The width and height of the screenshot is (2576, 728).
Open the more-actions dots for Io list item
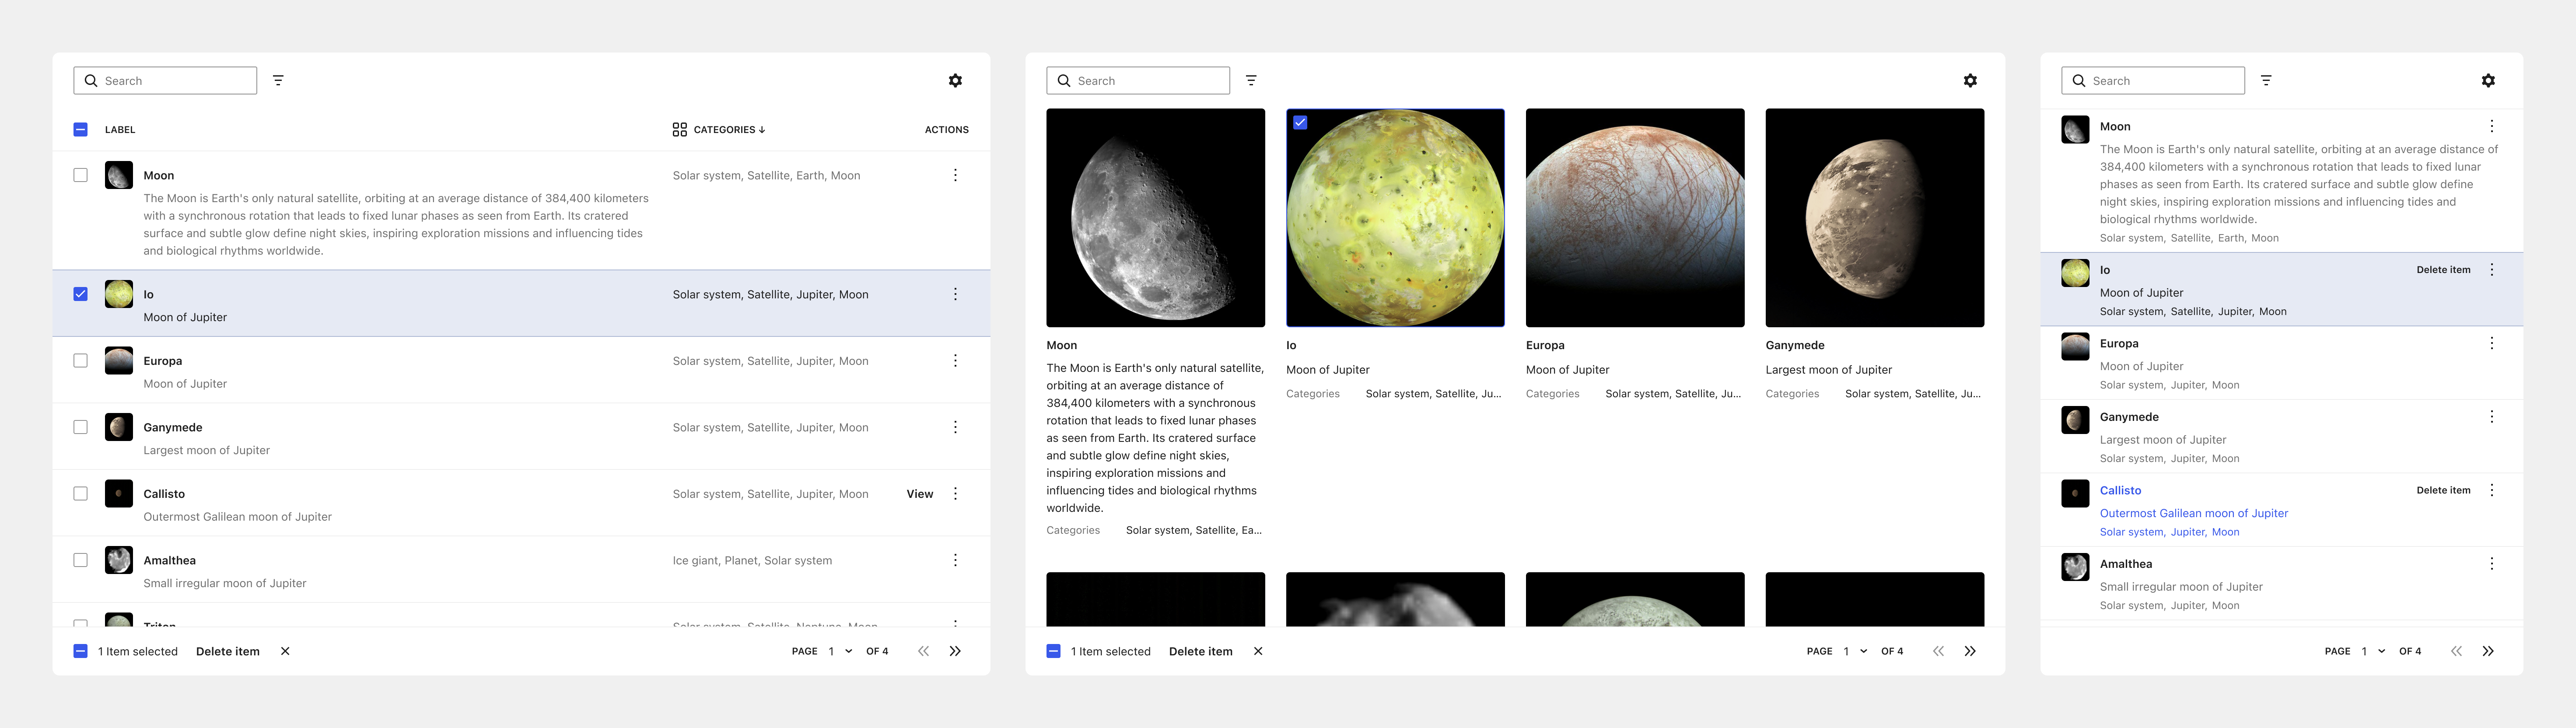2491,270
